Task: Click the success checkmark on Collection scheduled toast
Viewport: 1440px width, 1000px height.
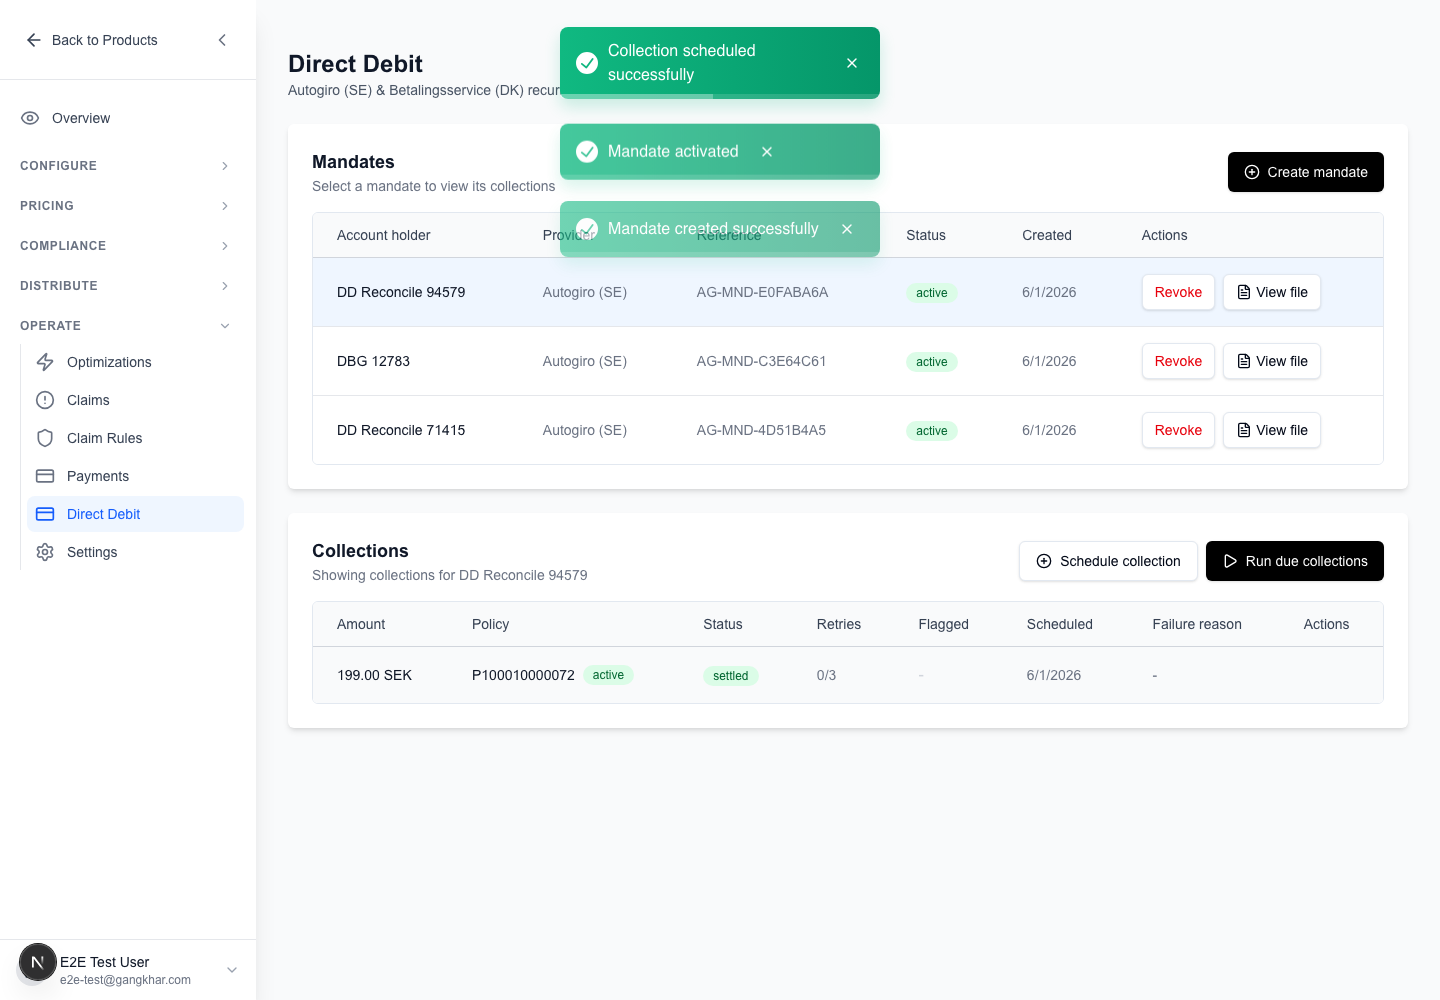Action: tap(587, 63)
